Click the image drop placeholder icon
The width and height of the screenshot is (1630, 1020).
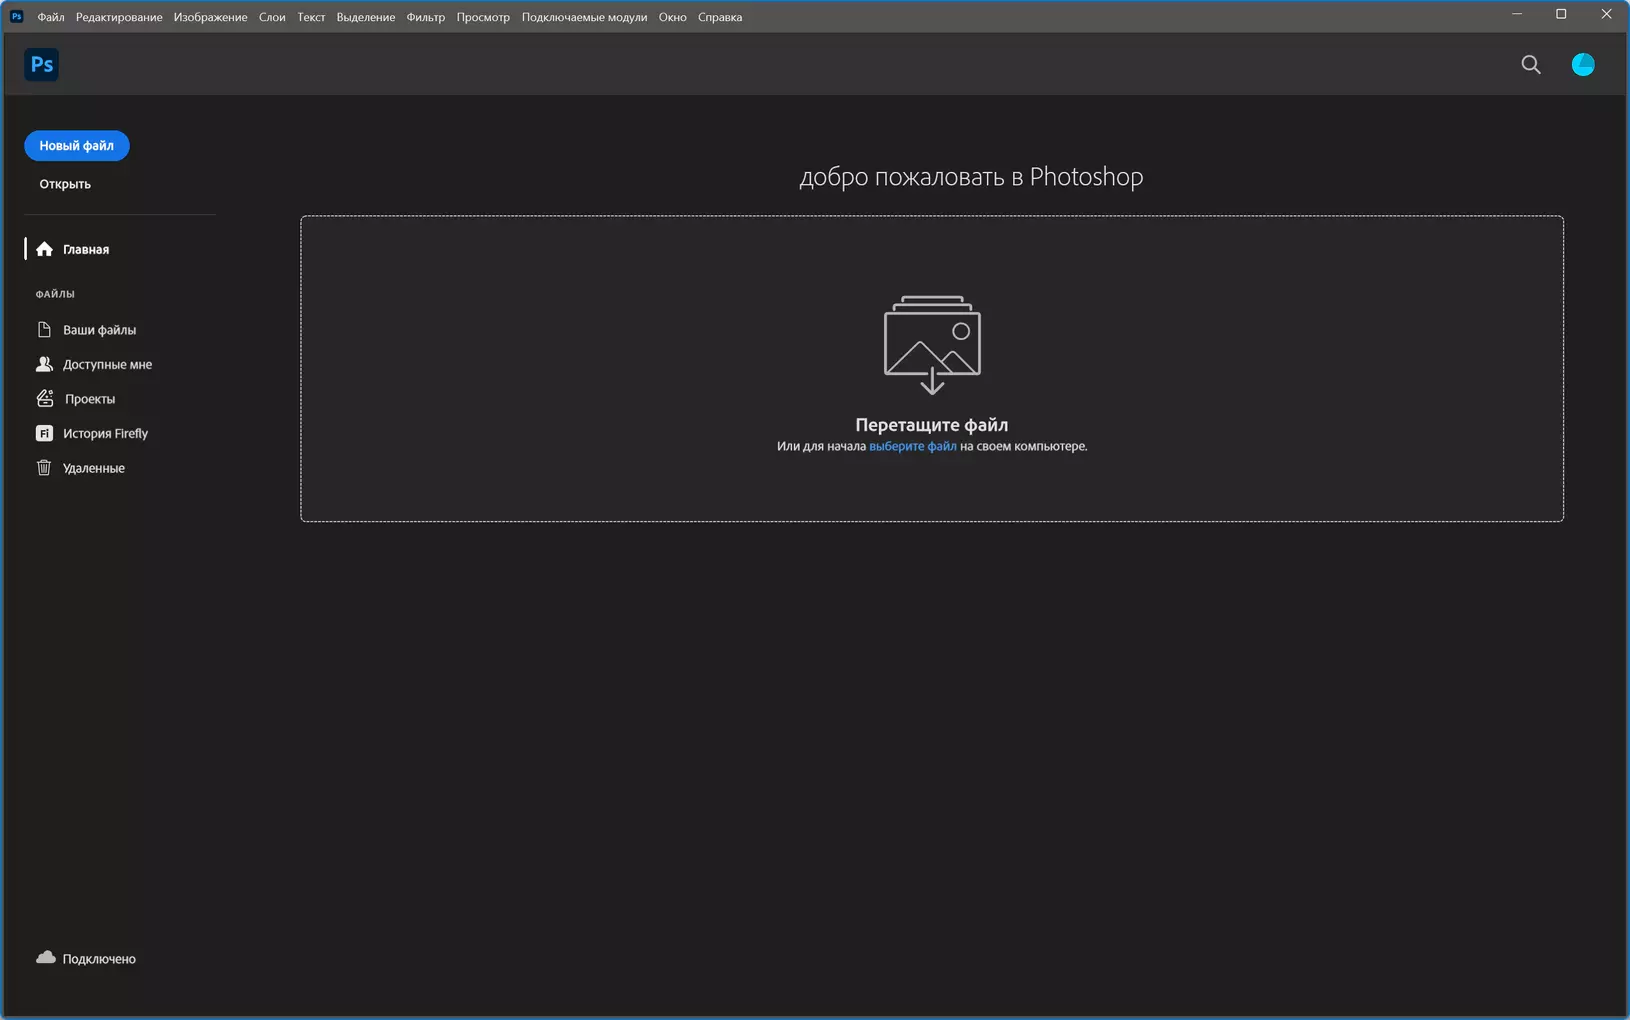[x=932, y=345]
